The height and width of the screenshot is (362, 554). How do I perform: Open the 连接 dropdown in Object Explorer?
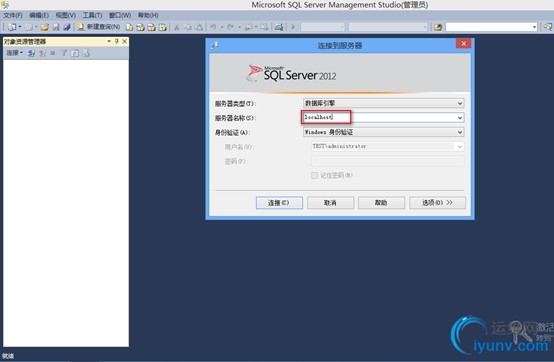pos(14,53)
